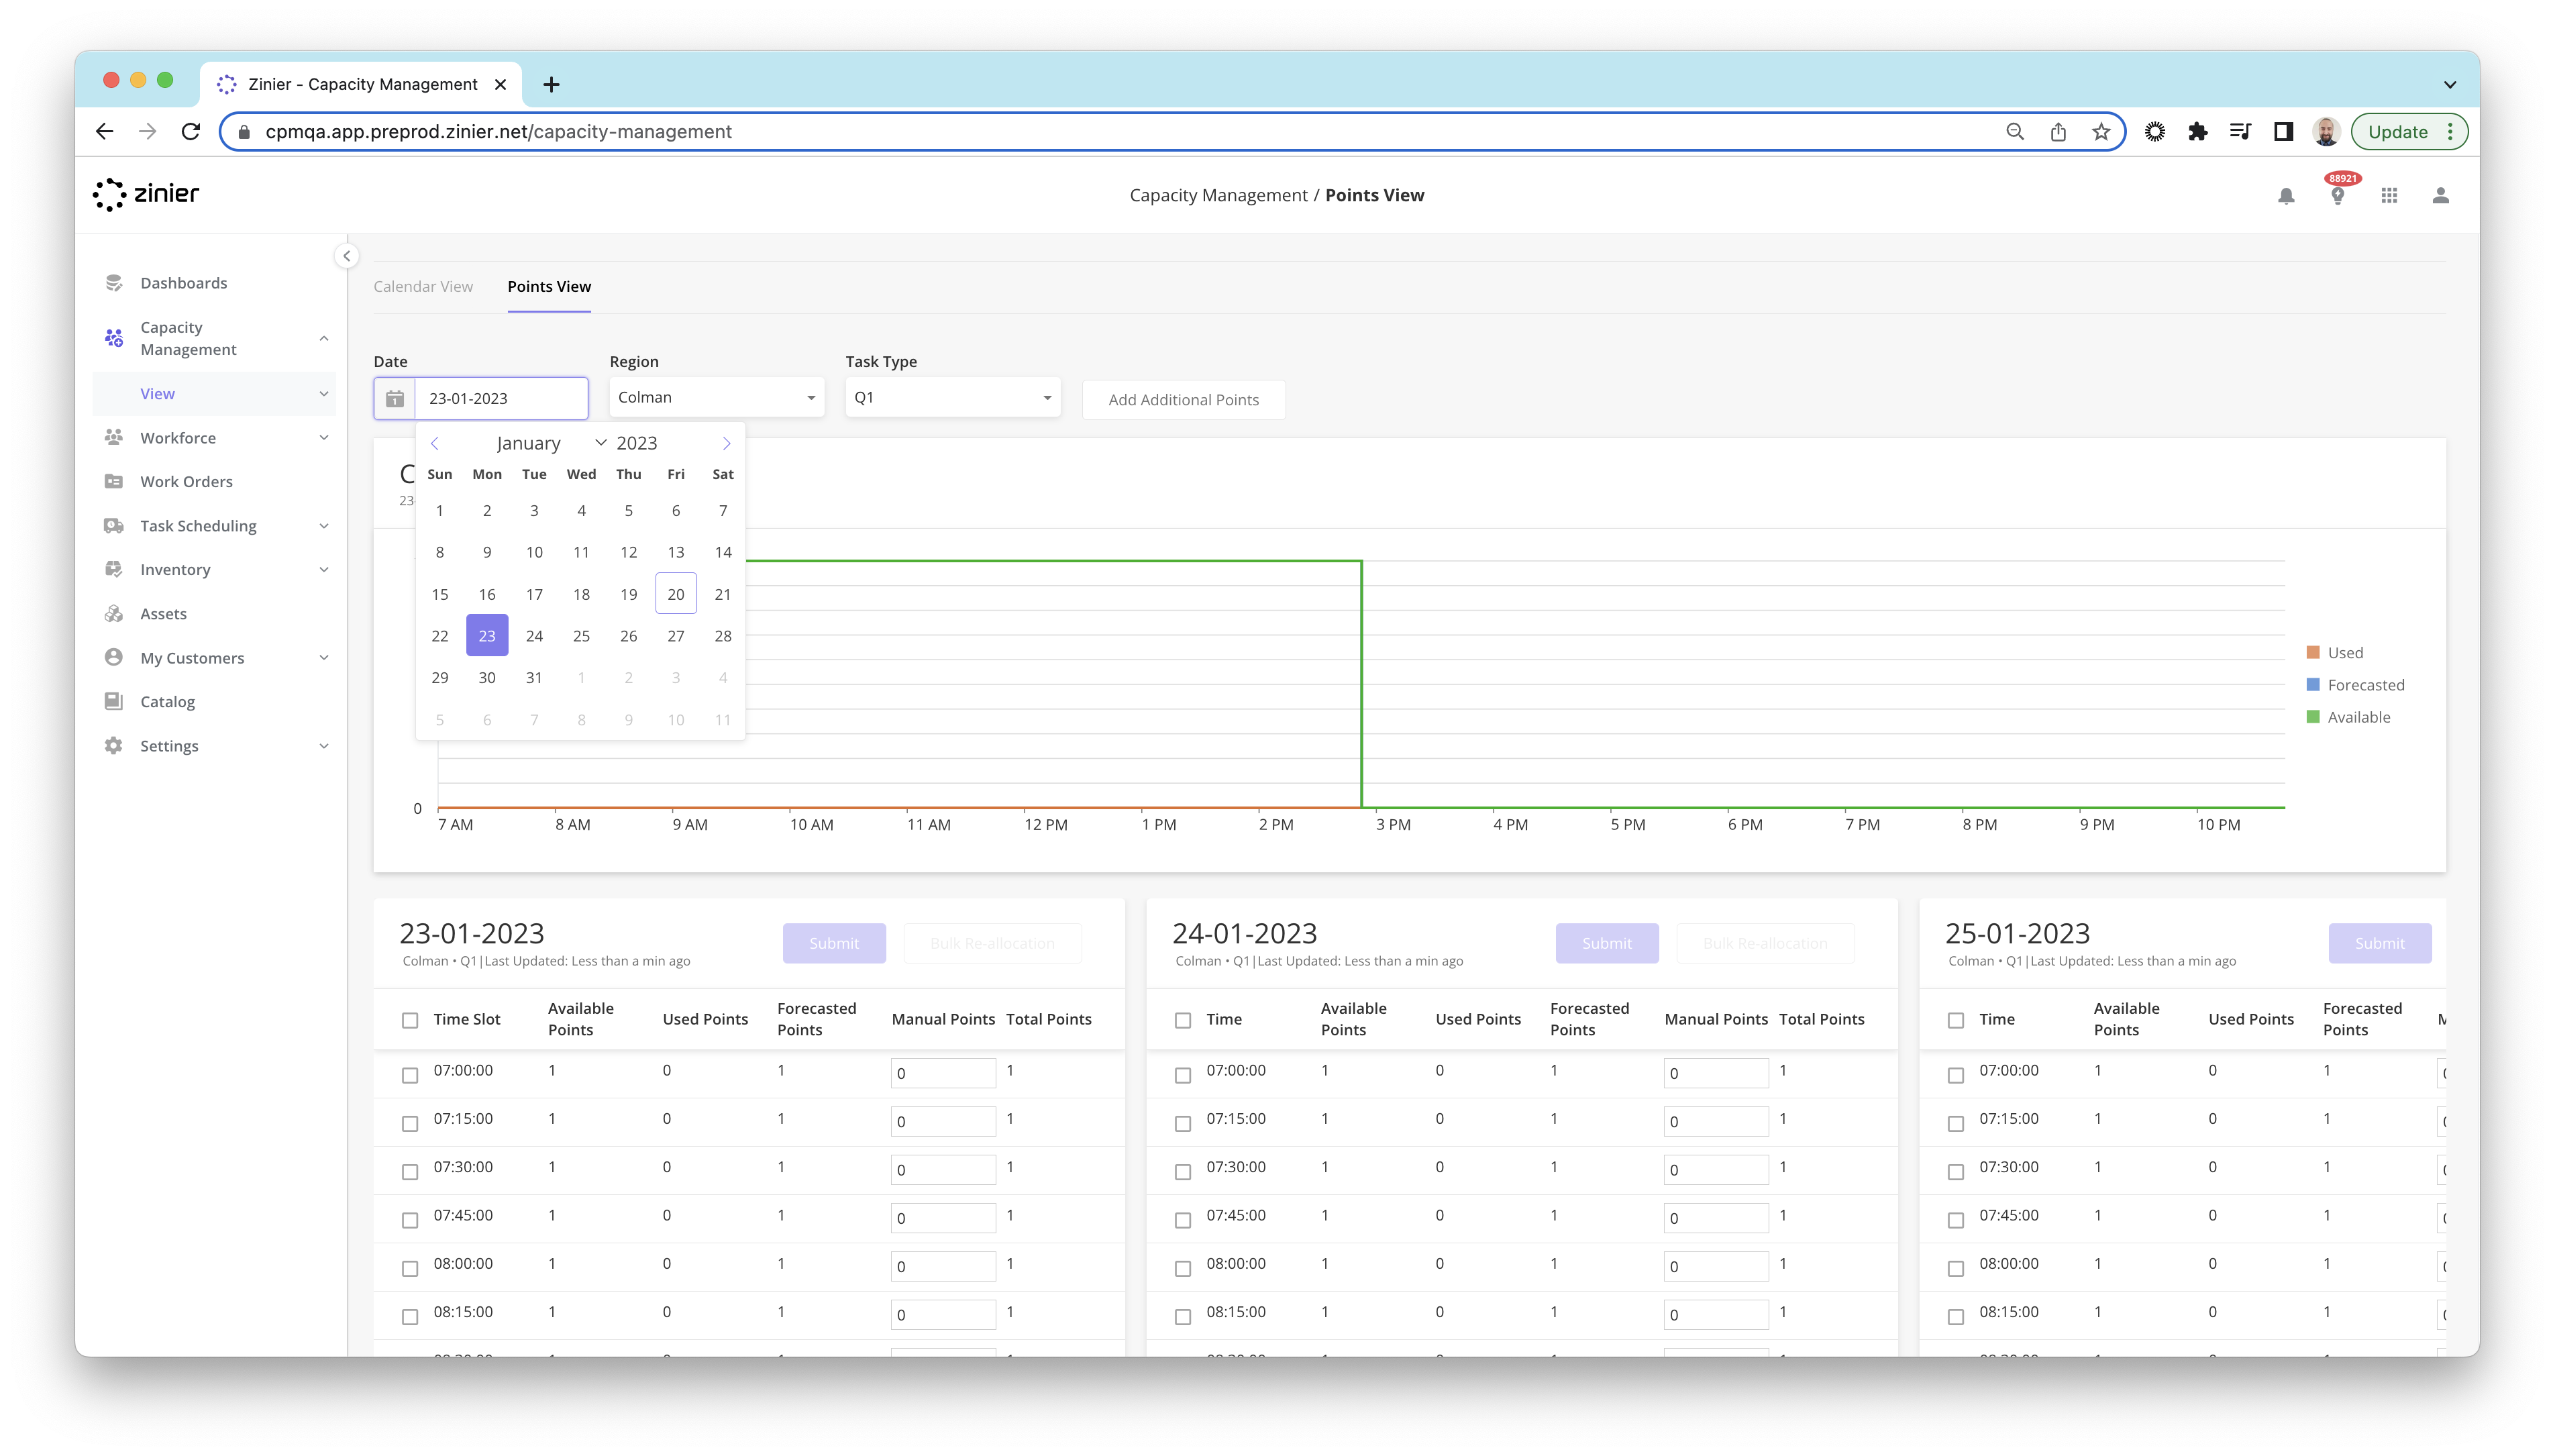Open the Region dropdown showing Colman
This screenshot has width=2555, height=1456.
pyautogui.click(x=716, y=398)
